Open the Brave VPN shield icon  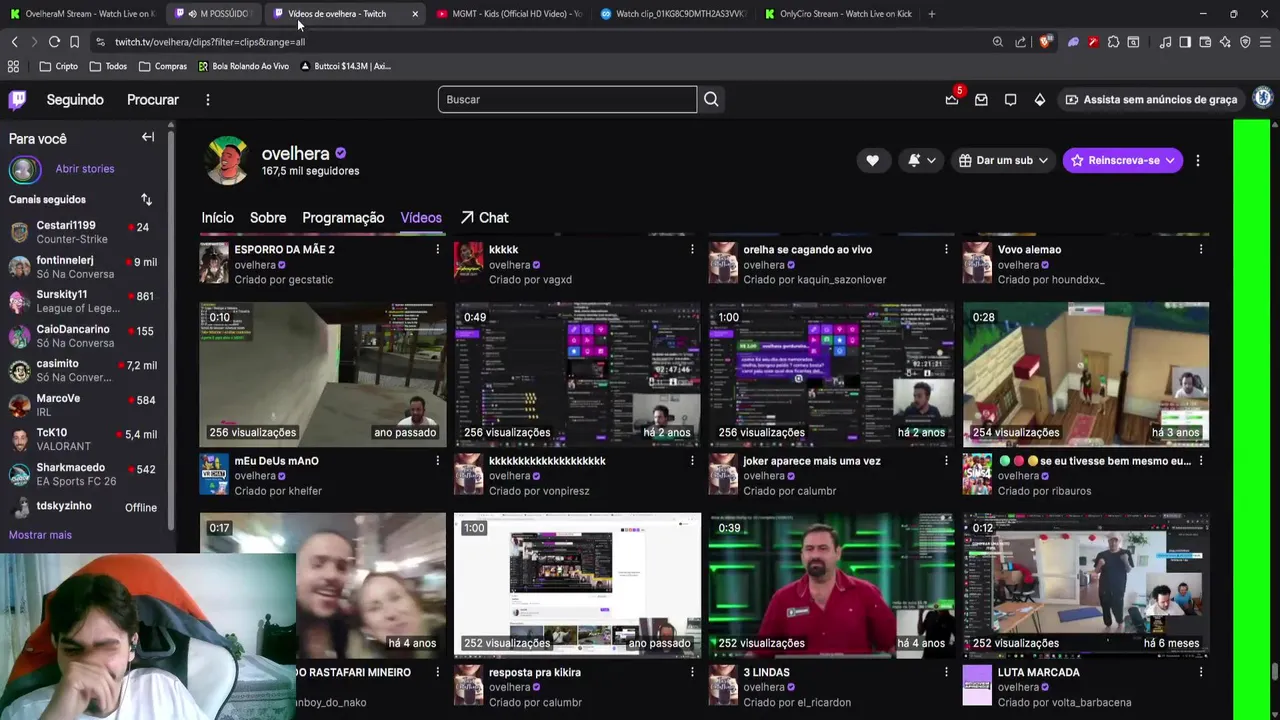click(1245, 42)
